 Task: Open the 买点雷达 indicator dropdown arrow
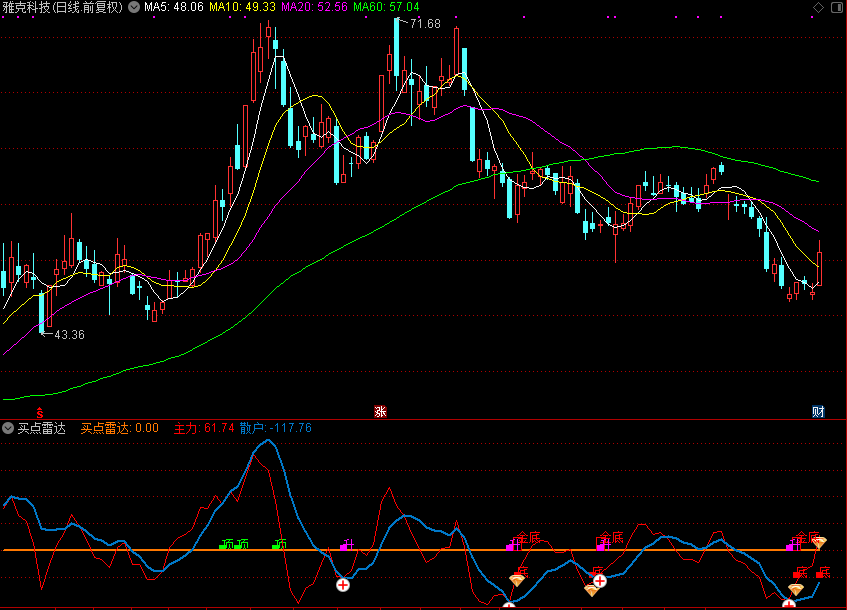click(x=9, y=428)
